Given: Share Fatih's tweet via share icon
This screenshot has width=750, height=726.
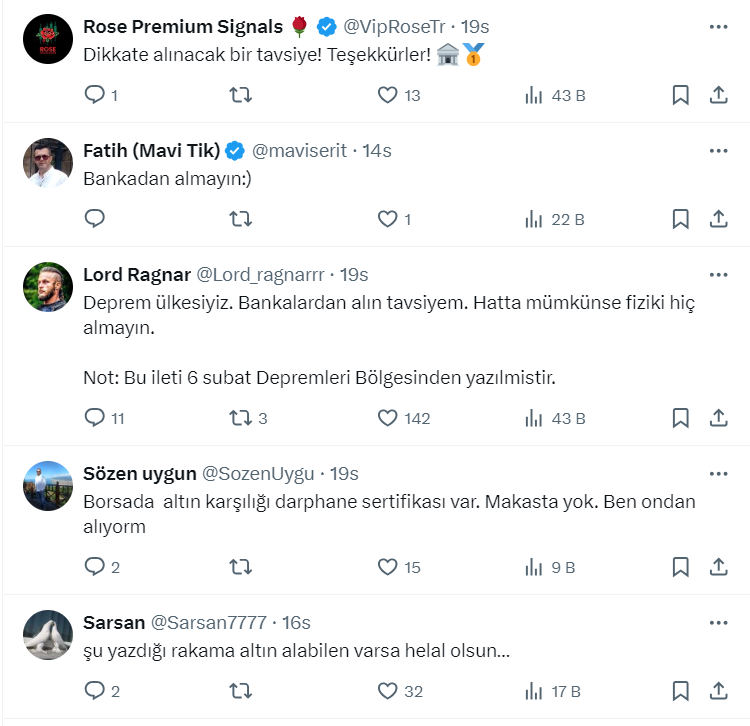Looking at the screenshot, I should coord(718,219).
